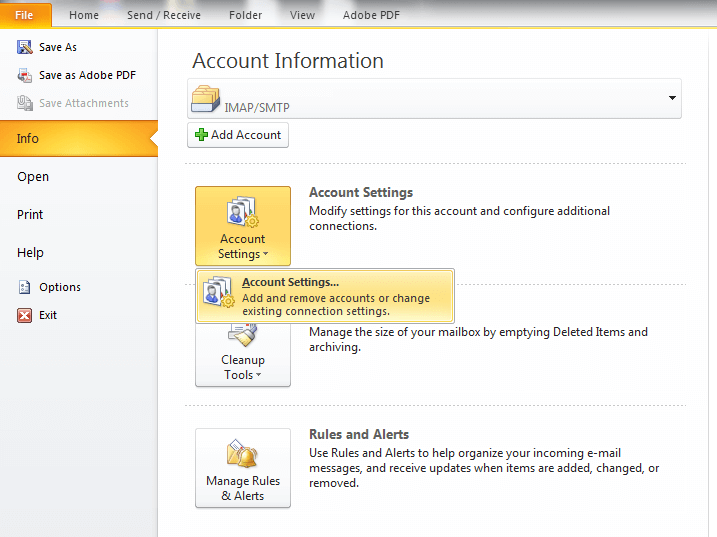Select Print in the backstage sidebar
The width and height of the screenshot is (717, 537).
(x=30, y=215)
